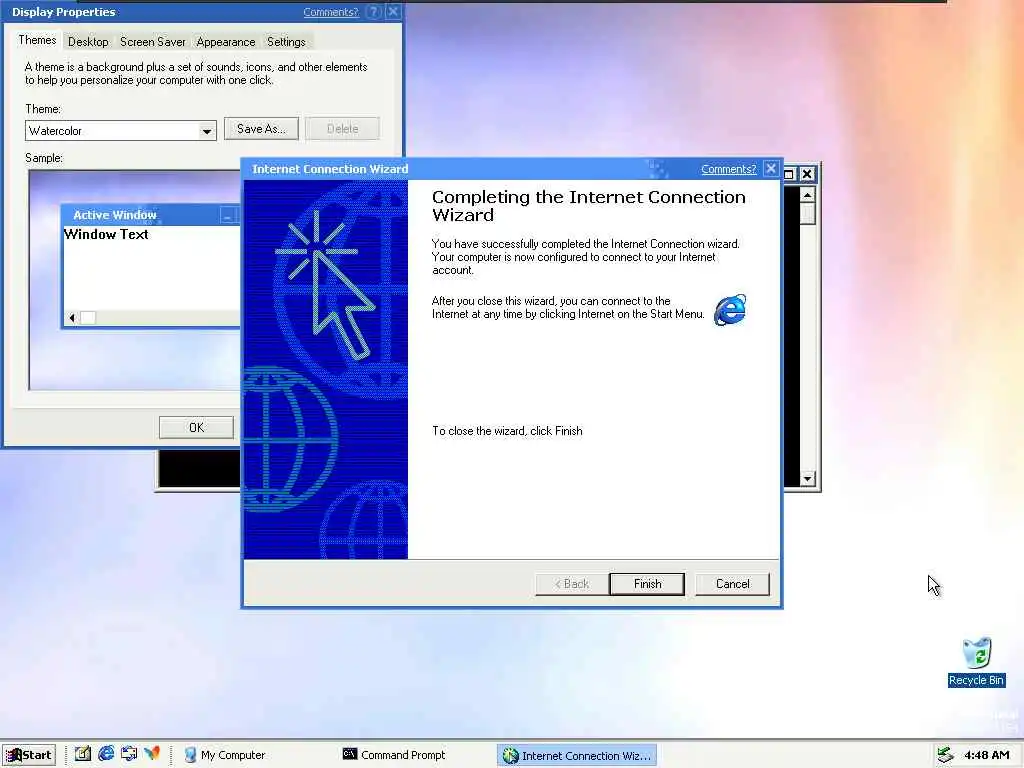Image resolution: width=1024 pixels, height=768 pixels.
Task: Click Comments? link in Display Properties title
Action: click(x=330, y=12)
